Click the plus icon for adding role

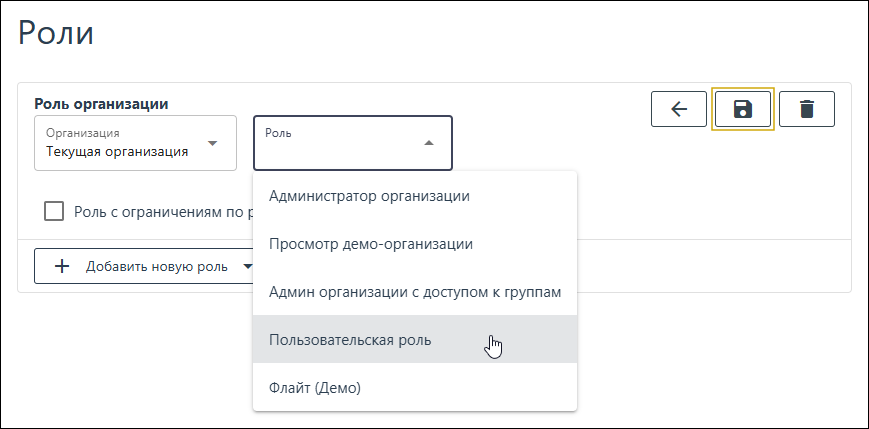click(62, 267)
